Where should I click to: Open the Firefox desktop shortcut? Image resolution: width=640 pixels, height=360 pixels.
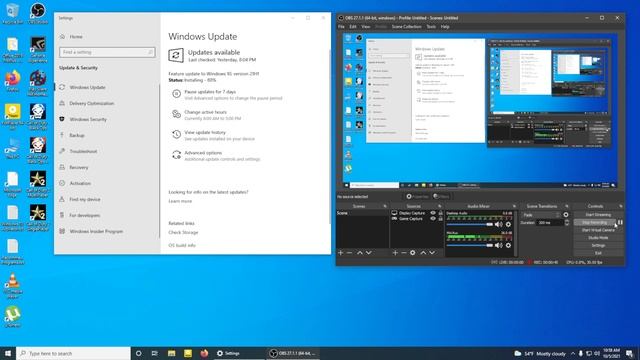point(13,81)
